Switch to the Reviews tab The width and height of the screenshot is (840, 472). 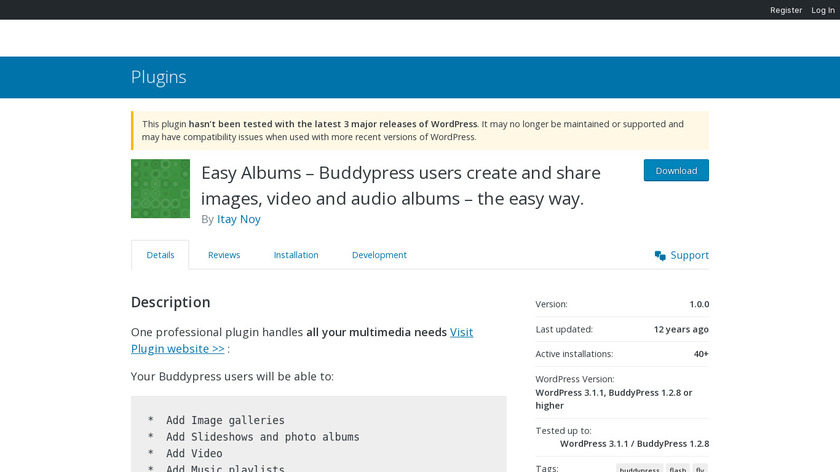224,255
